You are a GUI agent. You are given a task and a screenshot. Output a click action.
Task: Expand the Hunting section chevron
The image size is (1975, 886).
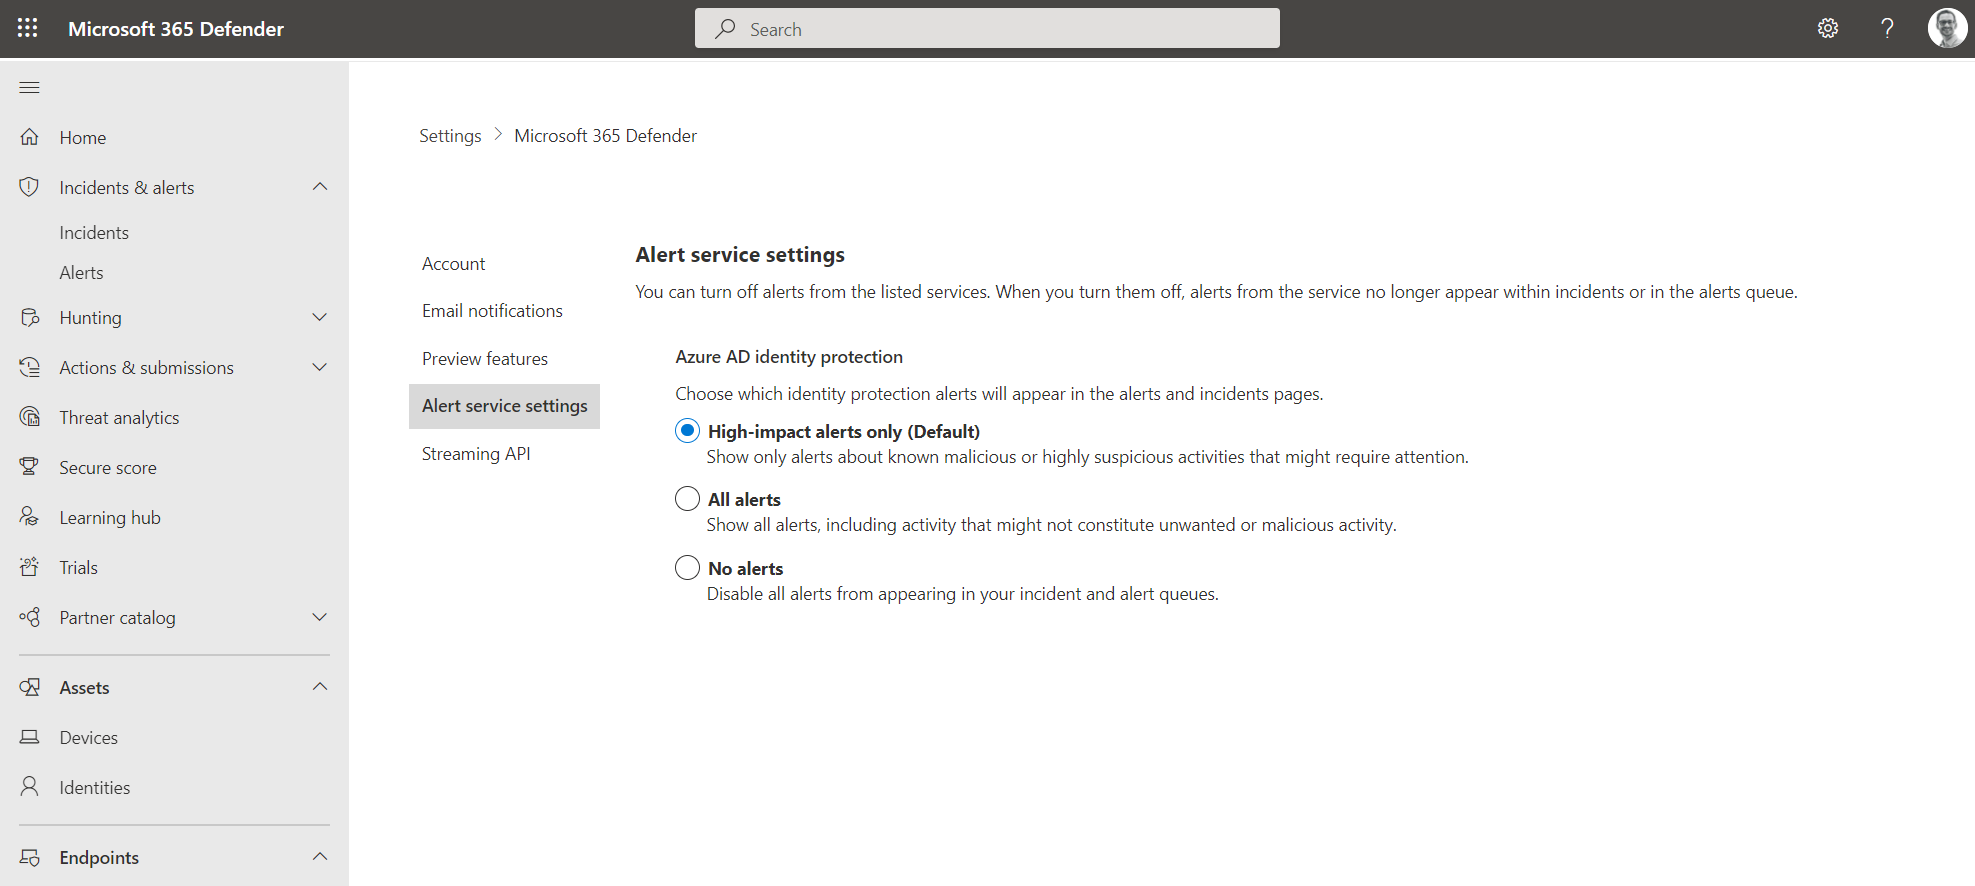[320, 317]
